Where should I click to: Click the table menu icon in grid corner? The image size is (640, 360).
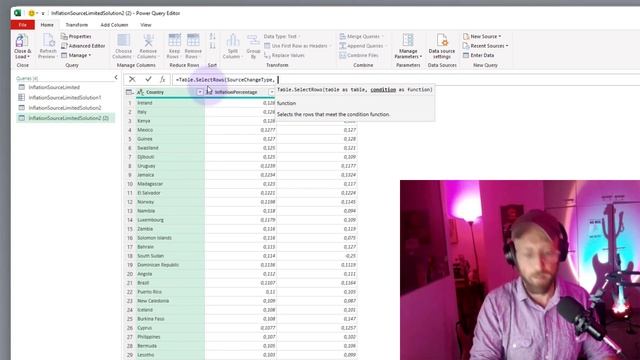129,92
